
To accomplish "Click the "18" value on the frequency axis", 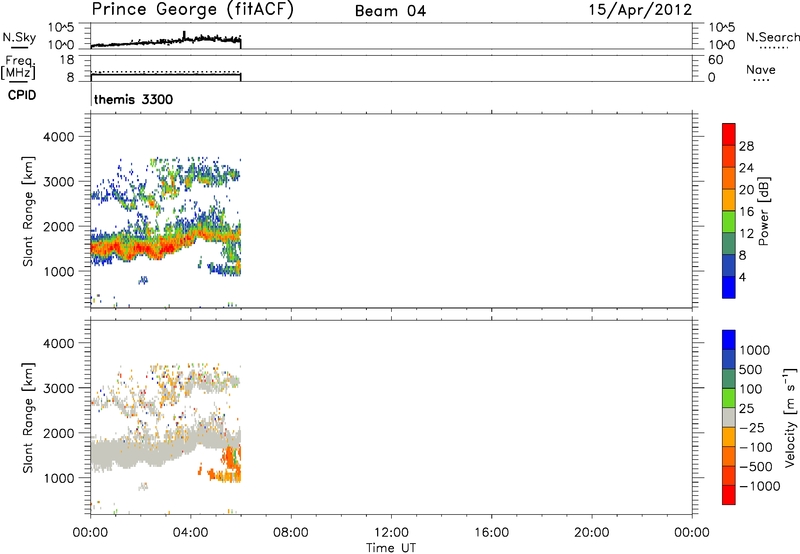I will 67,60.
